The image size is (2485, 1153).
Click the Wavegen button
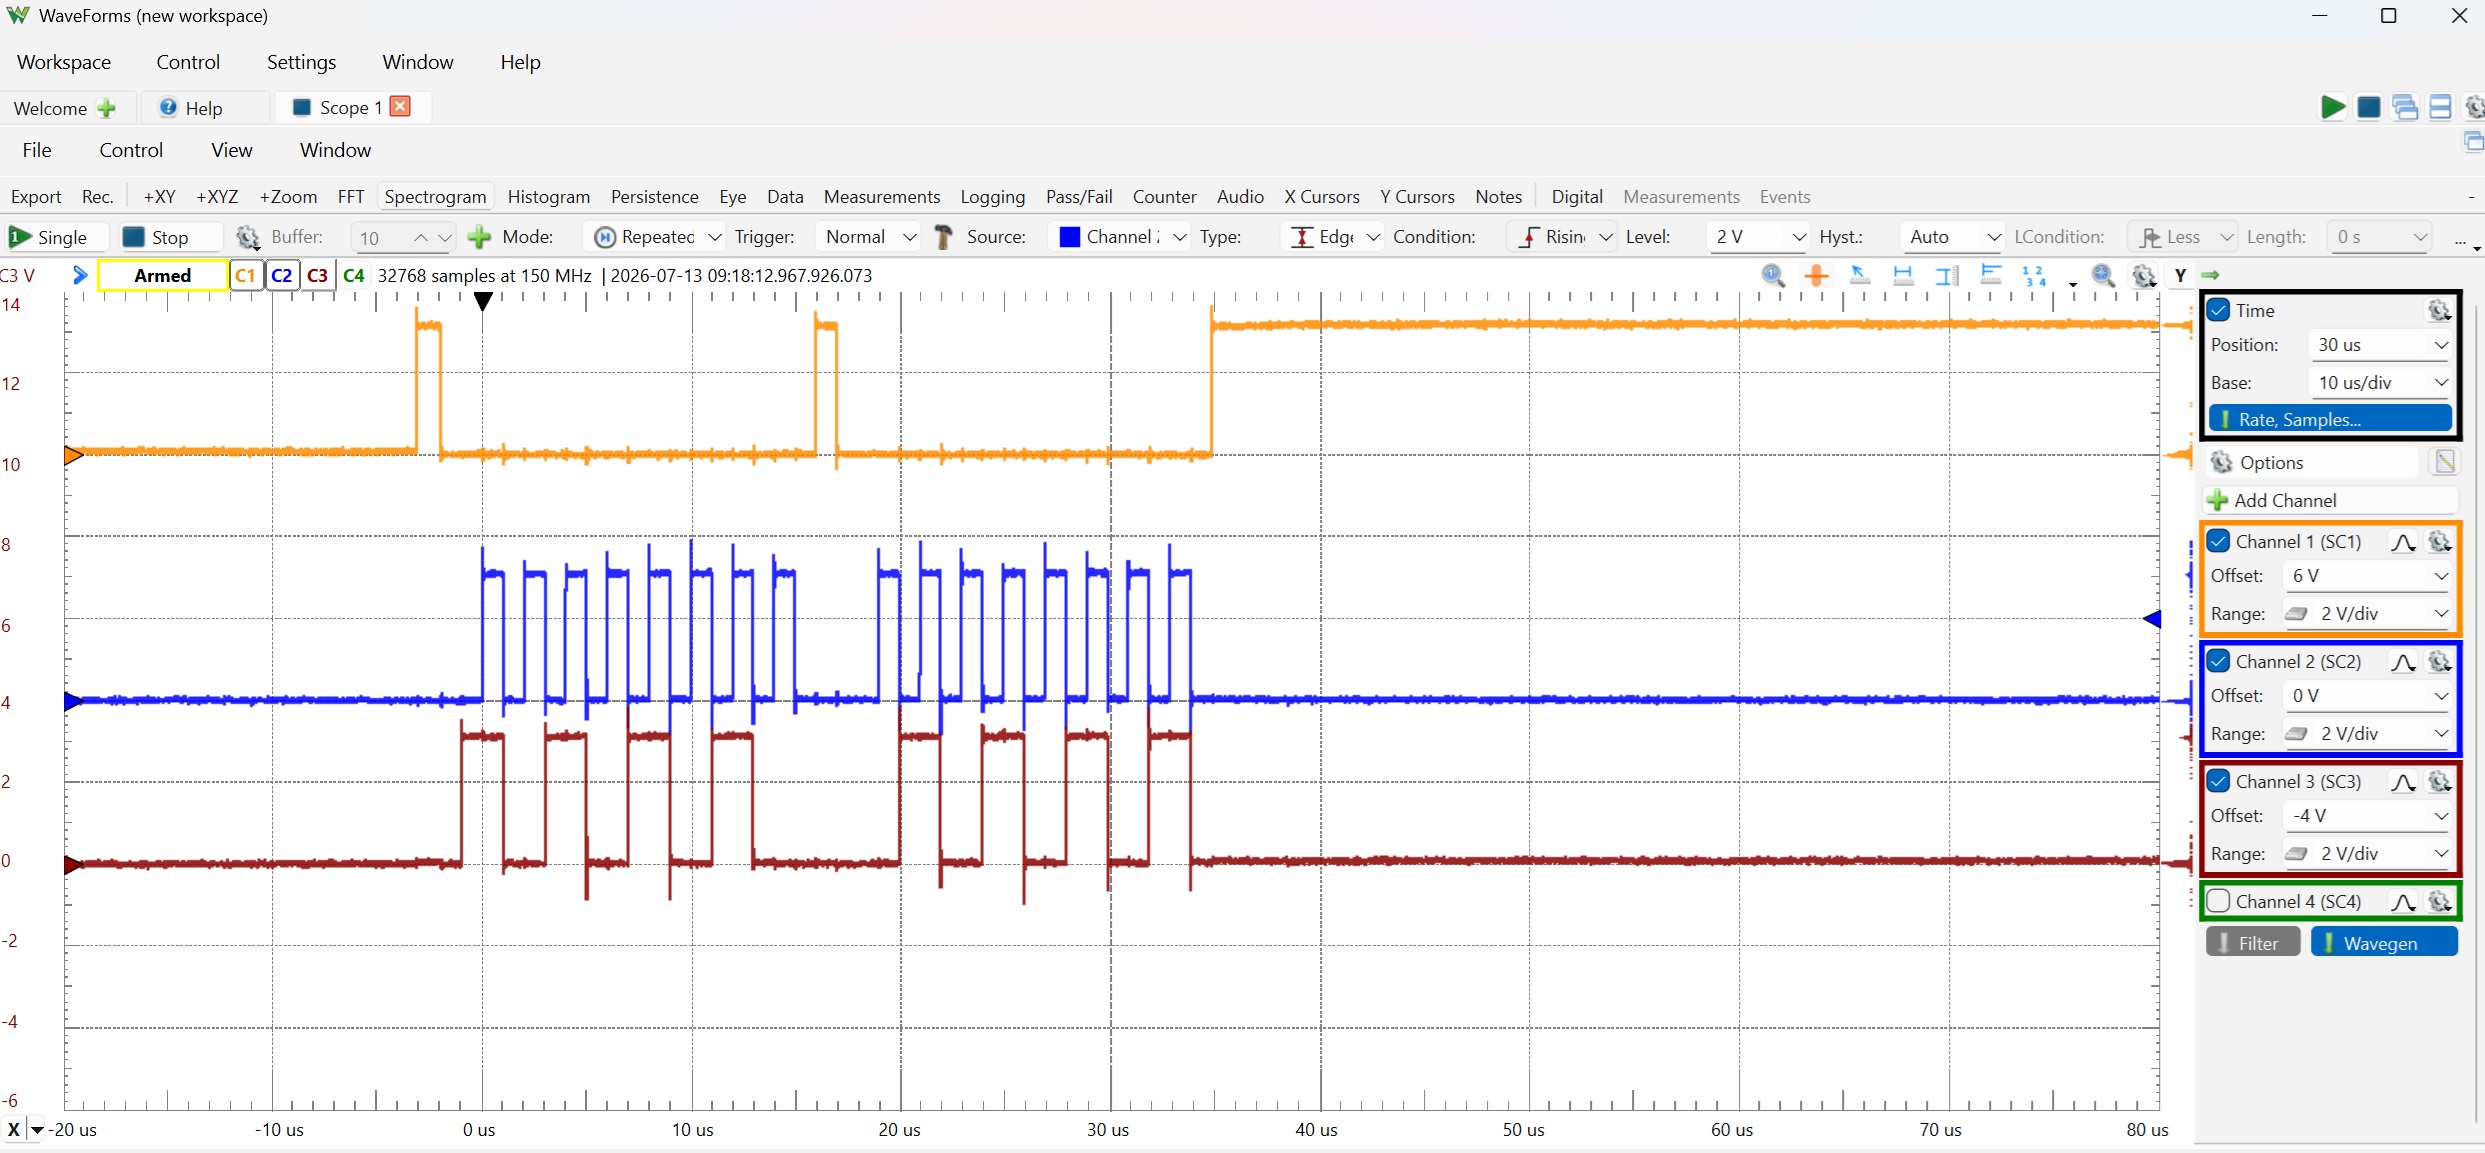pos(2384,943)
